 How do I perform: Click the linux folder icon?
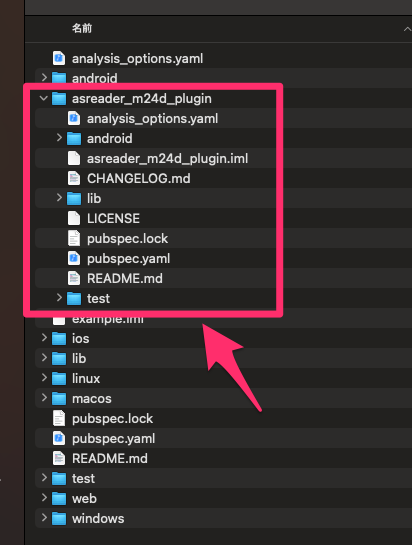pos(59,379)
